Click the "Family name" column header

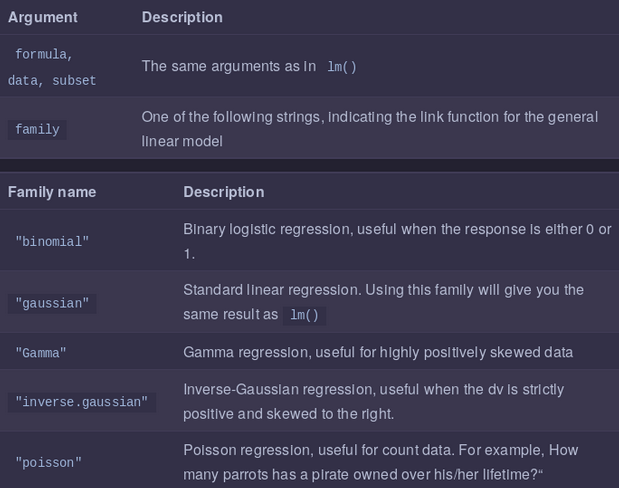52,192
